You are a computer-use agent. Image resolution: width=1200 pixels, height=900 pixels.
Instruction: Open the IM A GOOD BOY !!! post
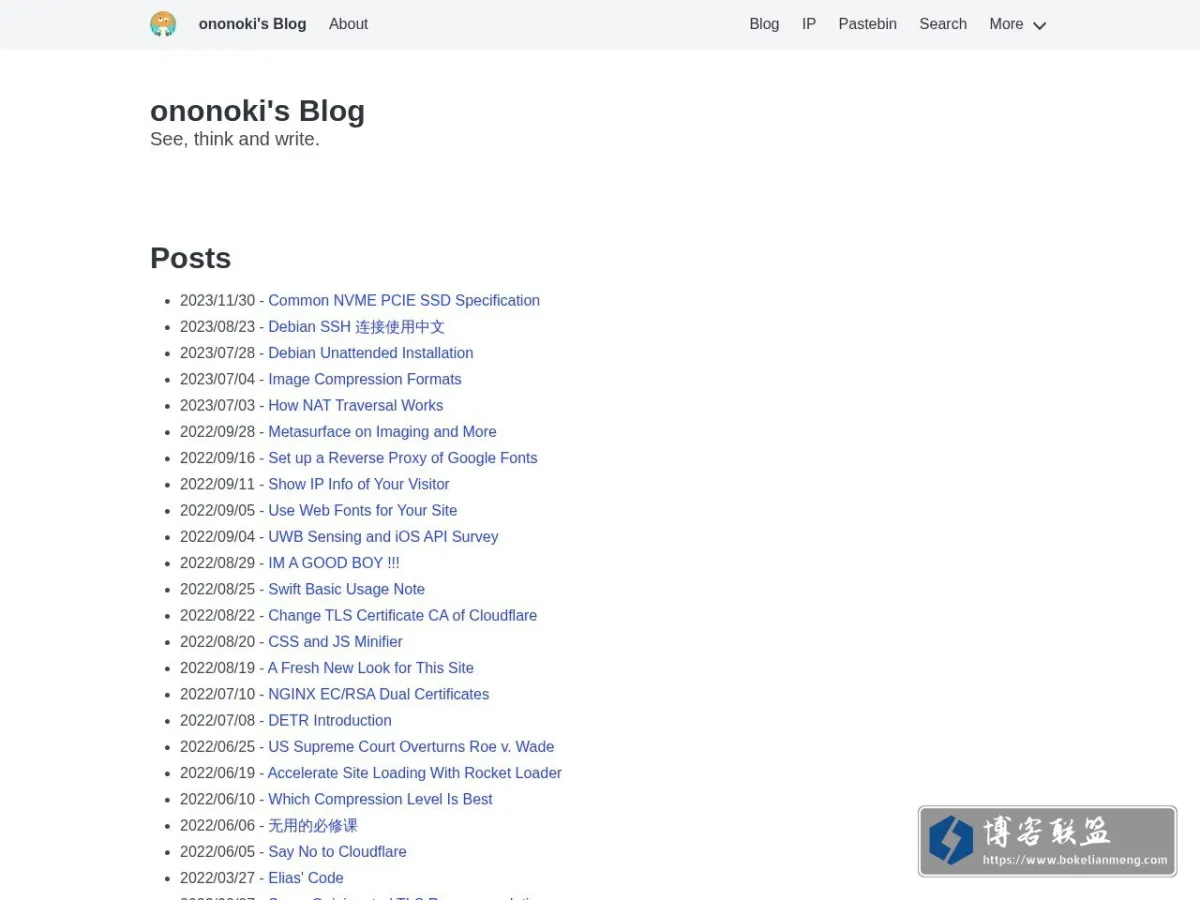(x=334, y=563)
